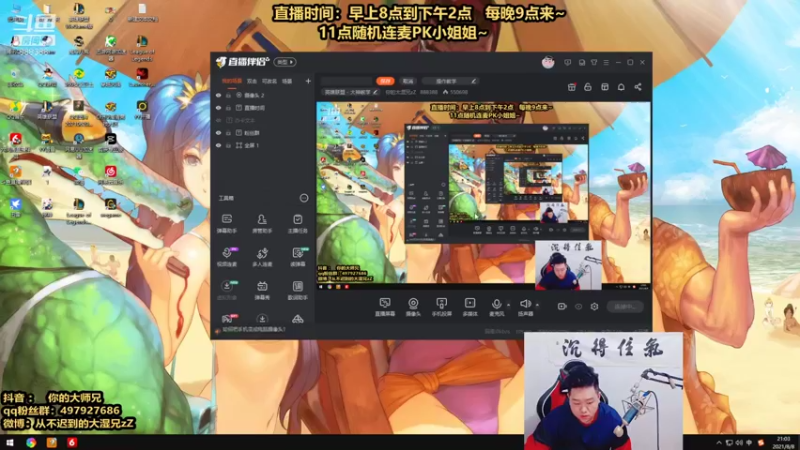This screenshot has height=450, width=800.
Task: Expand the microphone options arrow
Action: 508,305
